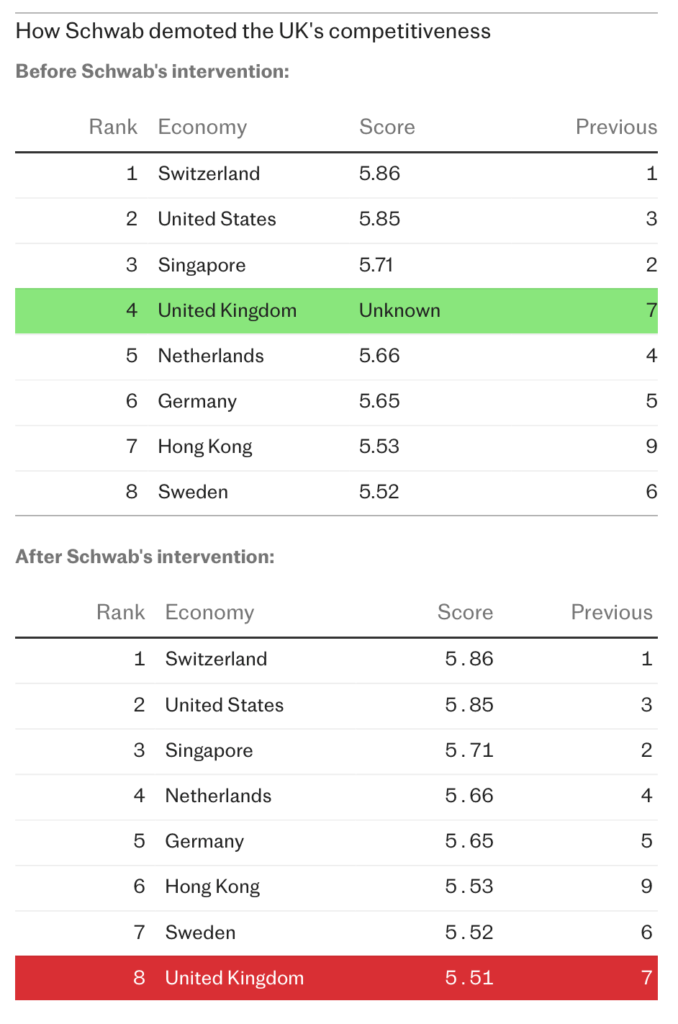The width and height of the screenshot is (678, 1024).
Task: Click the Score header in the first table
Action: point(387,127)
